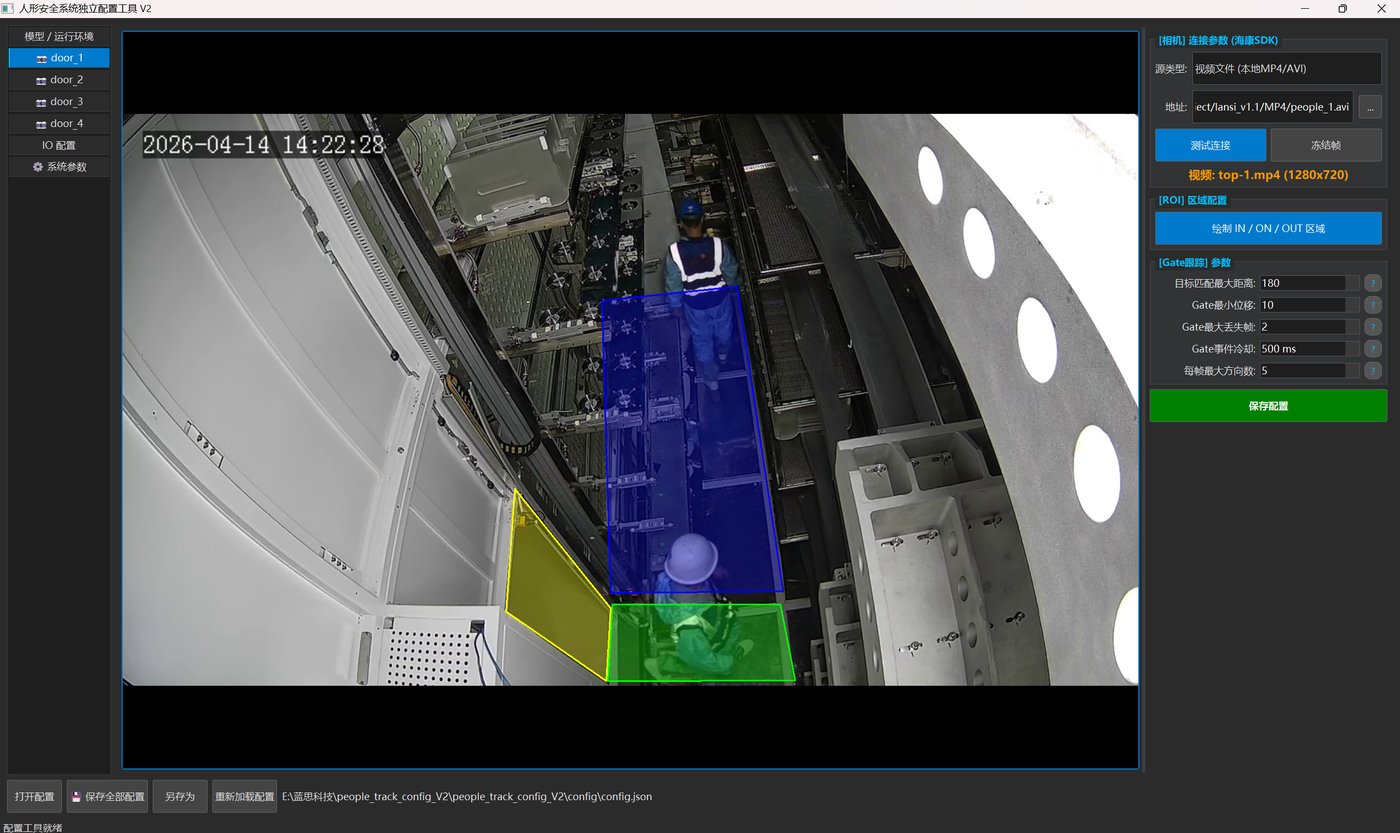The height and width of the screenshot is (833, 1400).
Task: Click the 保存全部配置 button
Action: click(108, 797)
